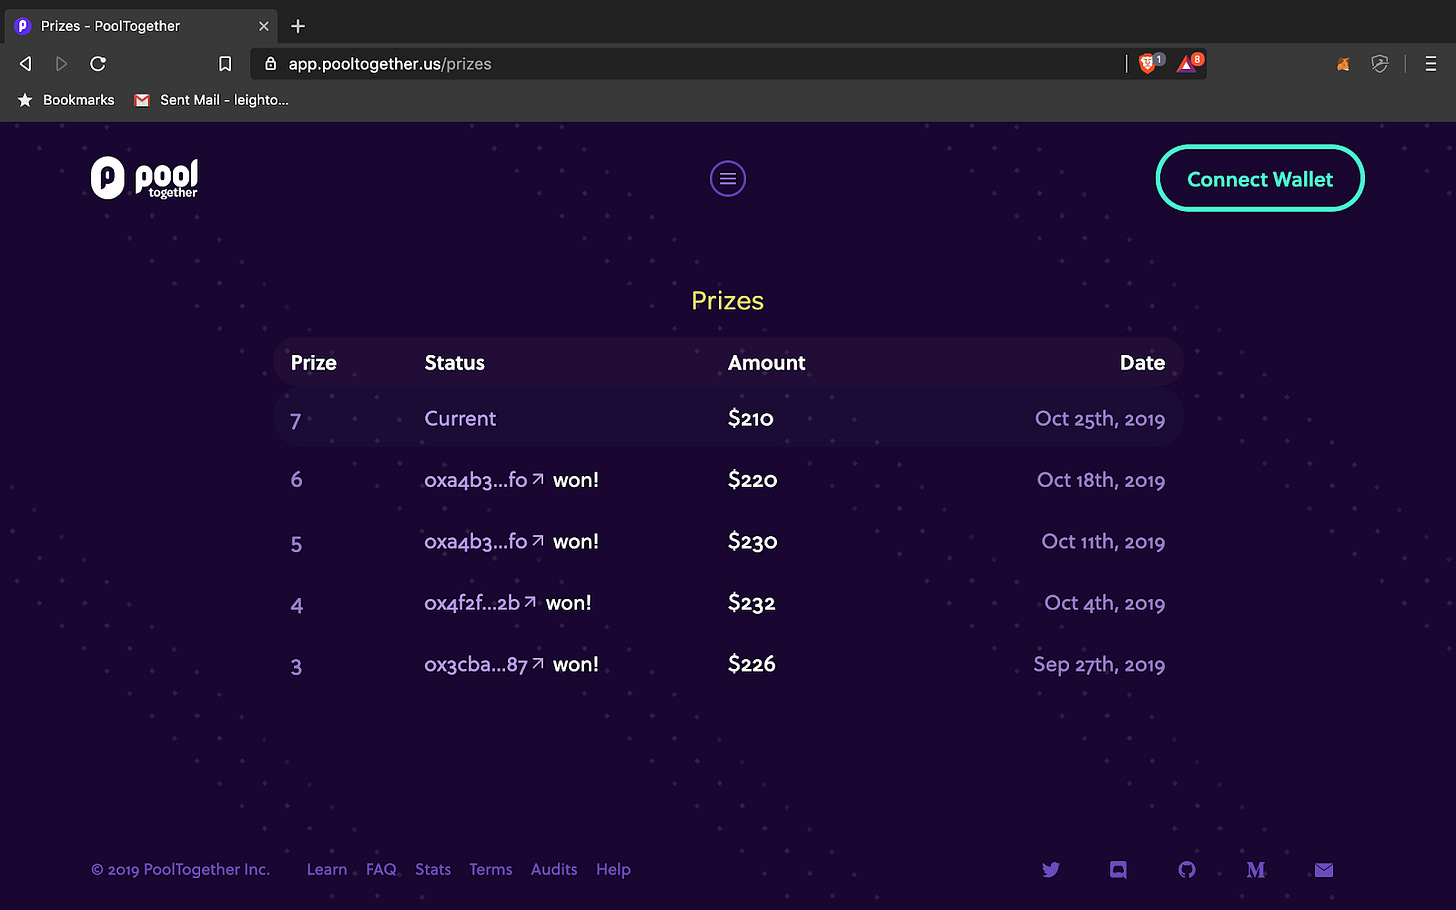Image resolution: width=1456 pixels, height=910 pixels.
Task: Open the Discord chat icon in footer
Action: [1118, 870]
